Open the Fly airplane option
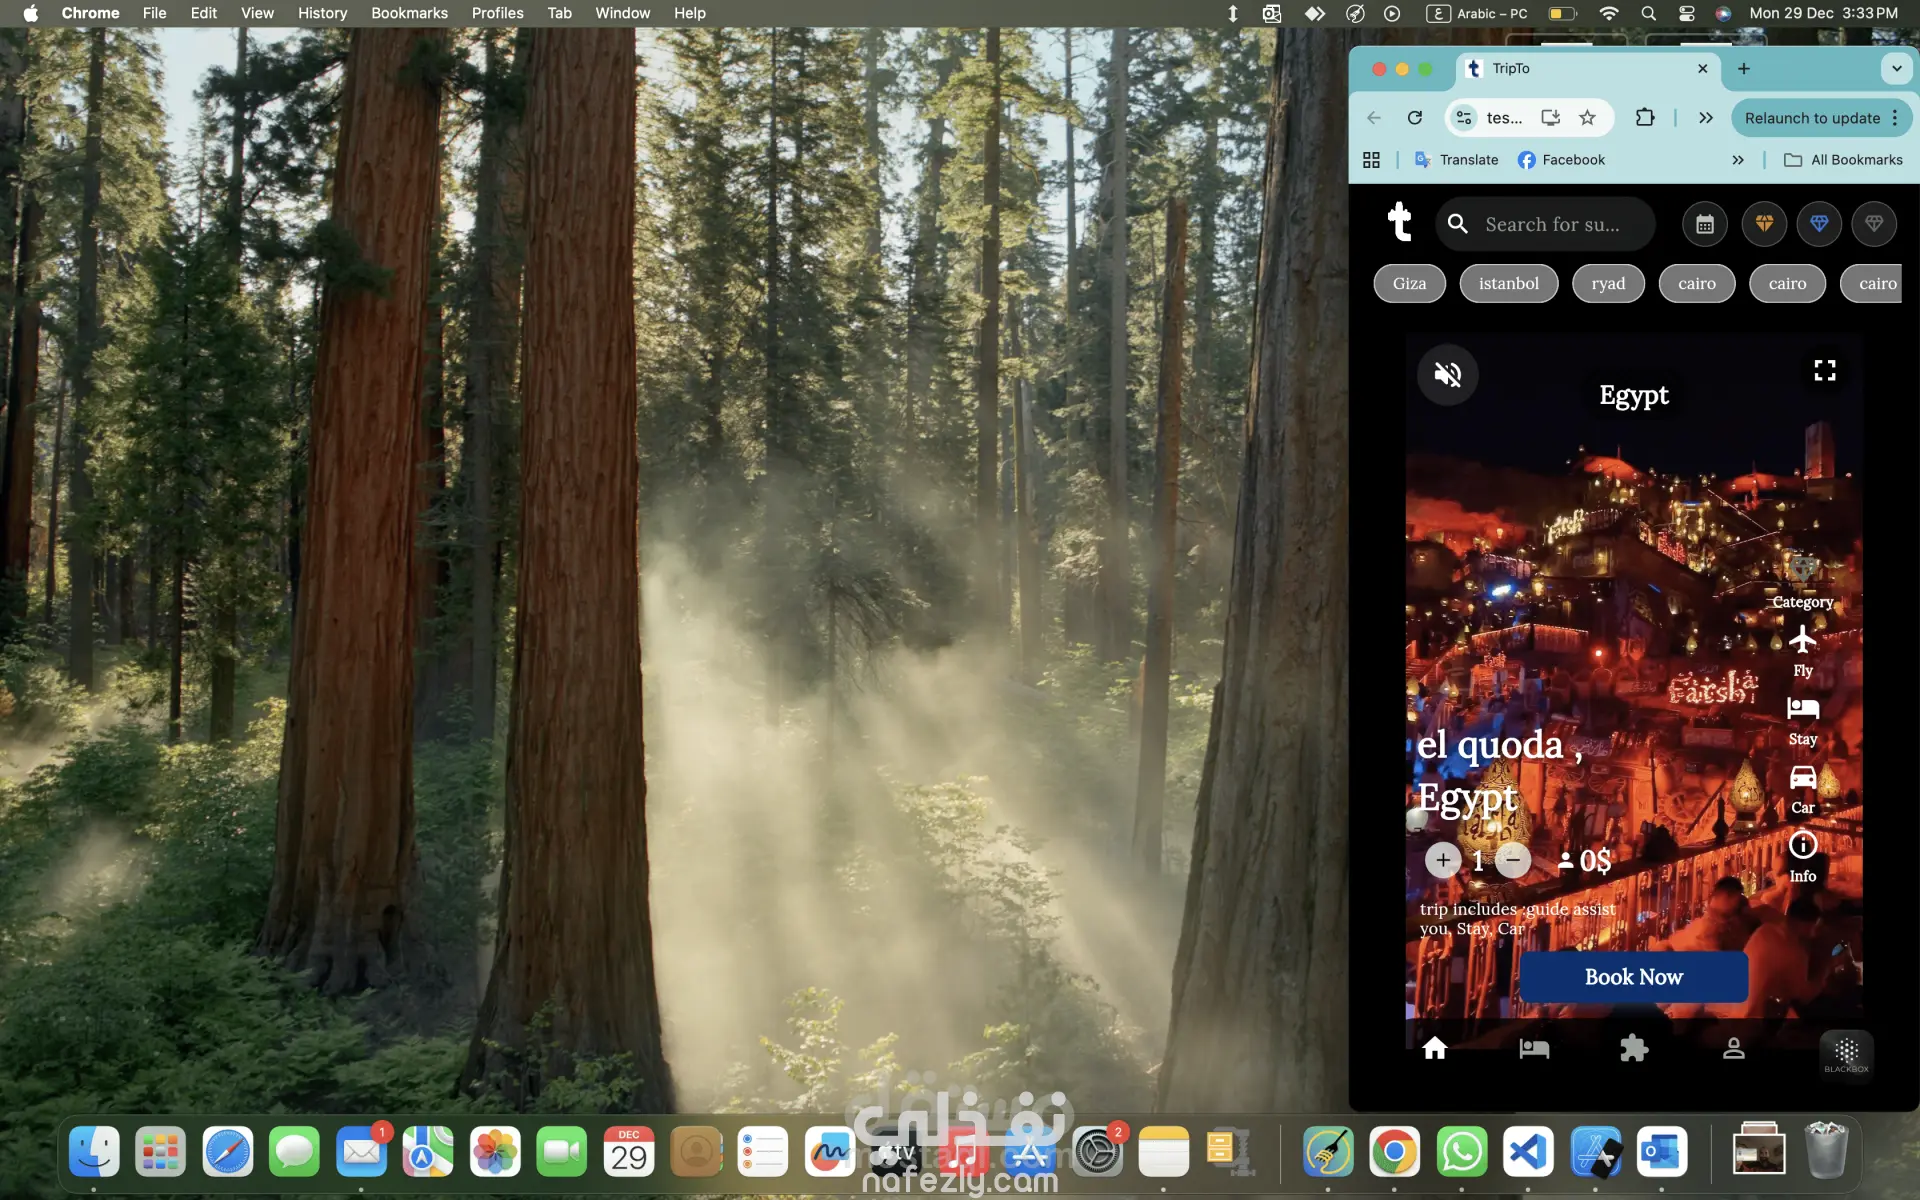1920x1200 pixels. point(1802,640)
